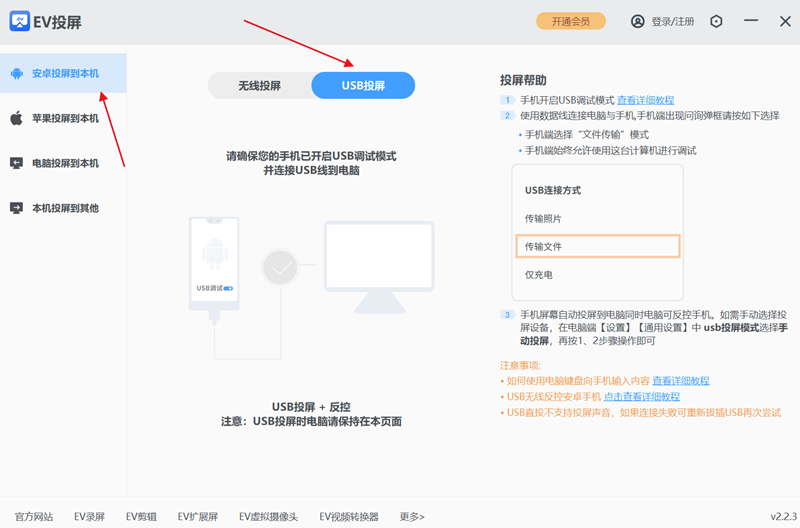The width and height of the screenshot is (800, 528).
Task: Minimize the EV投屏 window
Action: pyautogui.click(x=751, y=21)
